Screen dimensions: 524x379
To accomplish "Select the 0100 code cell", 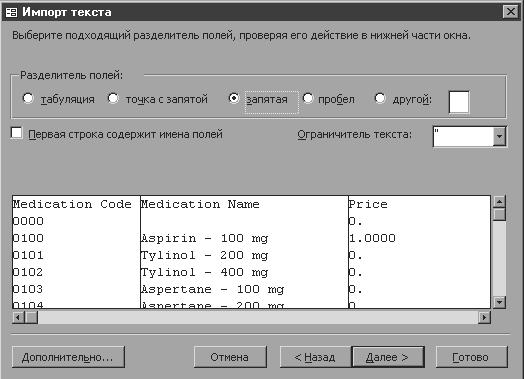I will [28, 238].
